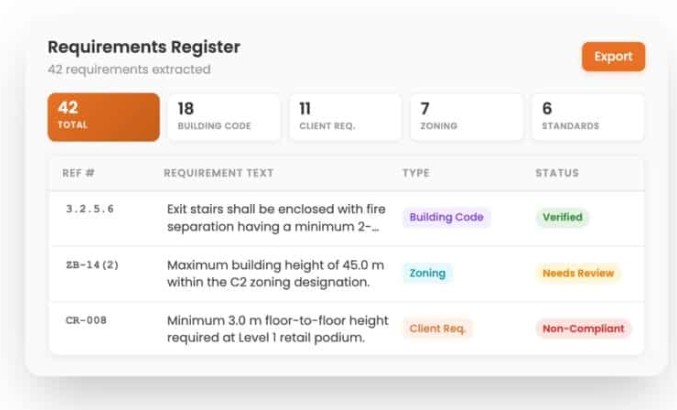The width and height of the screenshot is (677, 410).
Task: Click the green Verified status badge
Action: pyautogui.click(x=562, y=217)
